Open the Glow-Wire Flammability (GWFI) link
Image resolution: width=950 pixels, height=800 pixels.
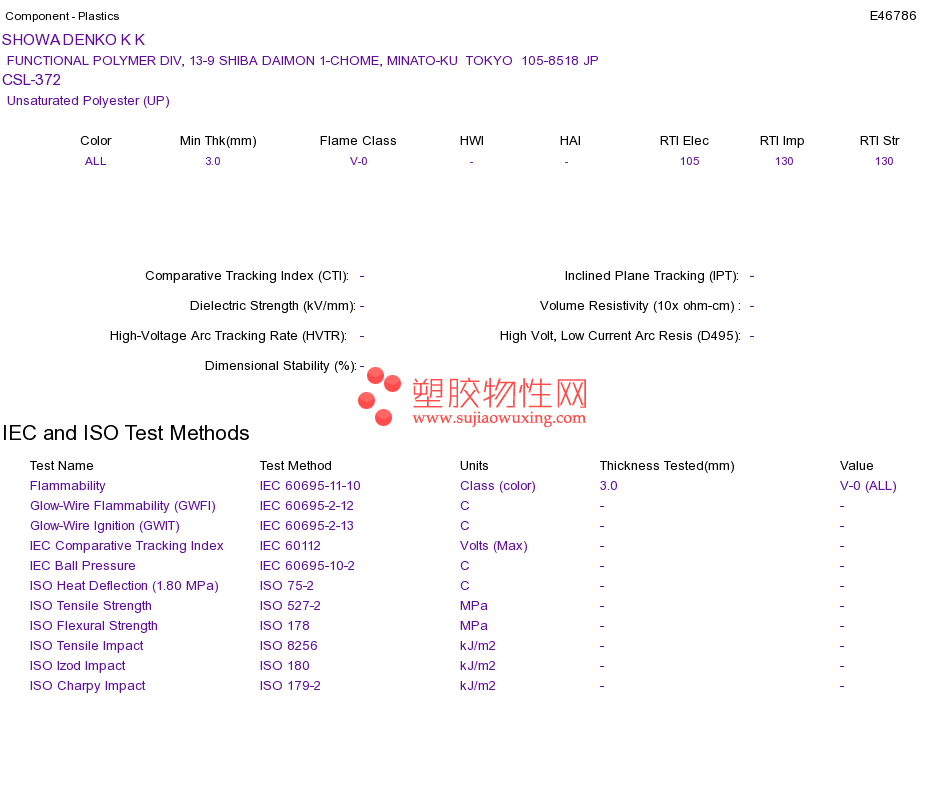coord(122,506)
